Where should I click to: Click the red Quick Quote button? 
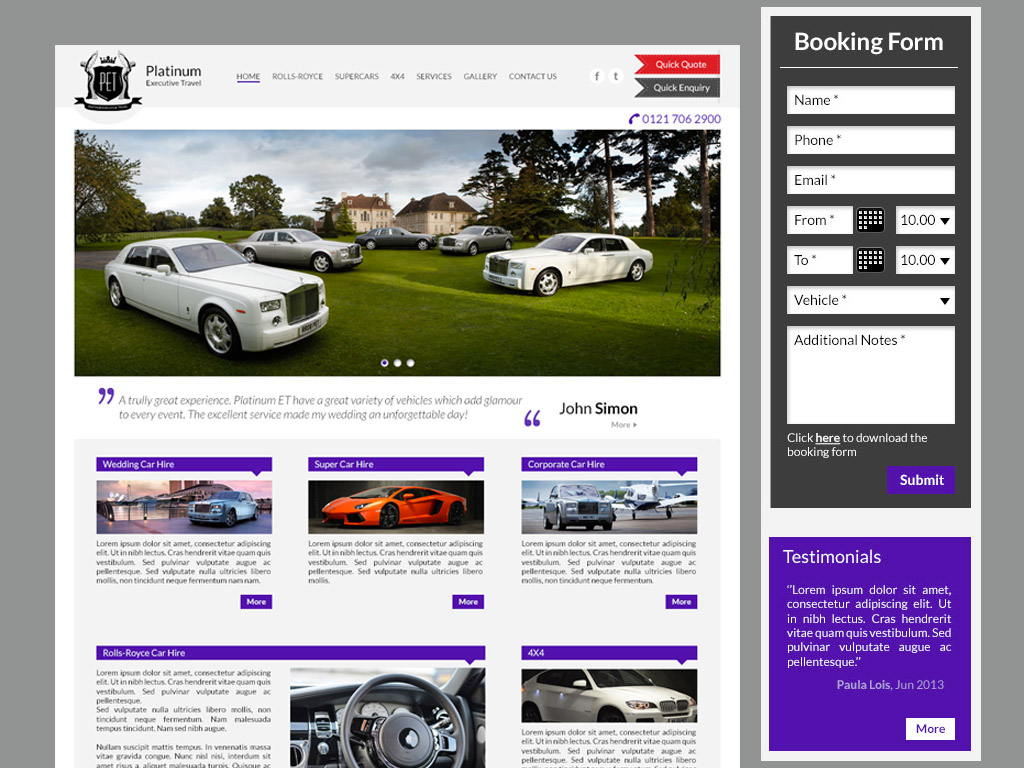[x=678, y=64]
